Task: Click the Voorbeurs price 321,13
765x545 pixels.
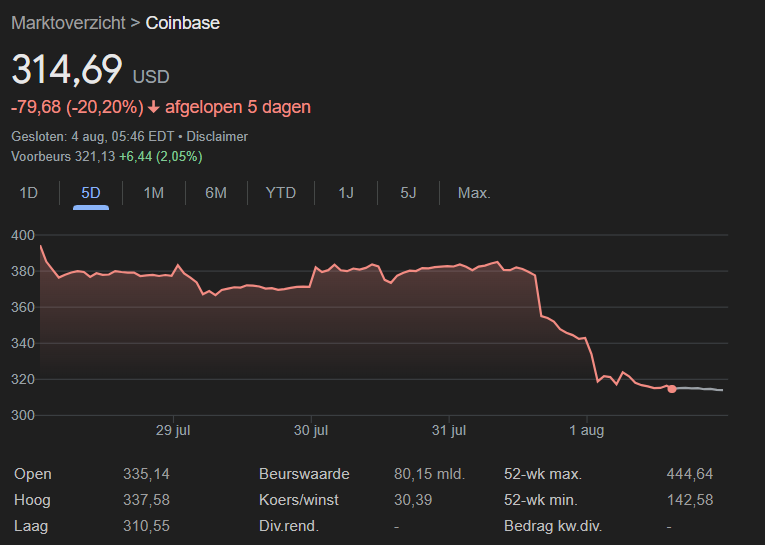Action: point(95,156)
